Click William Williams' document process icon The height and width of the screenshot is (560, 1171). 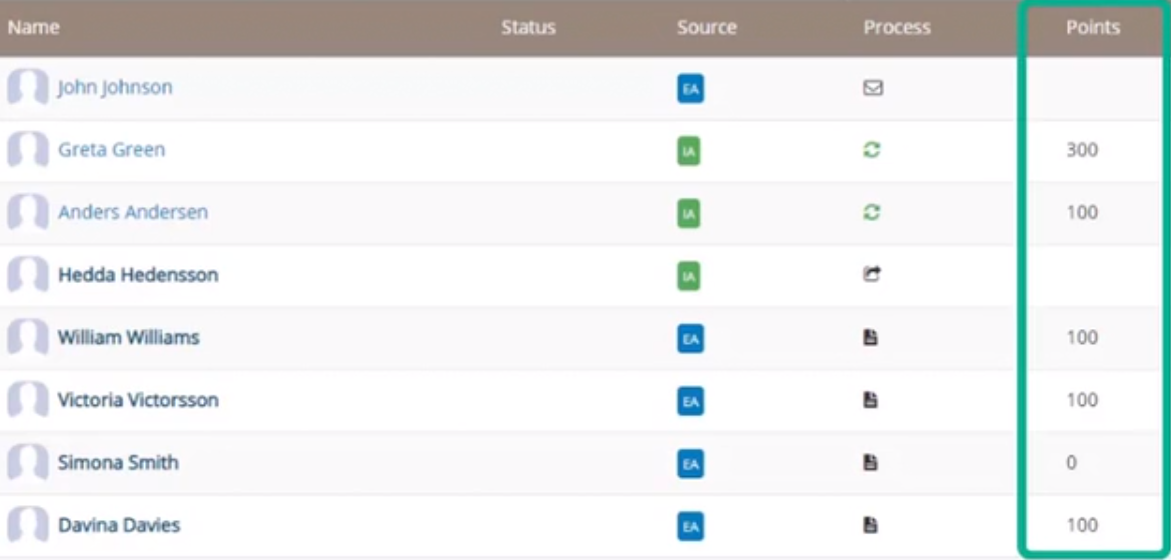[870, 338]
